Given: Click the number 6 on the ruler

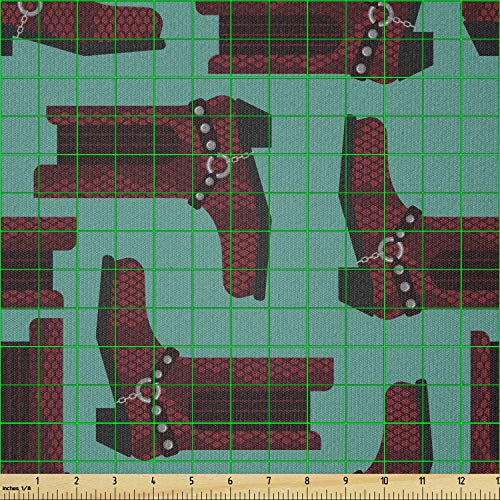Looking at the screenshot, I should tap(230, 481).
